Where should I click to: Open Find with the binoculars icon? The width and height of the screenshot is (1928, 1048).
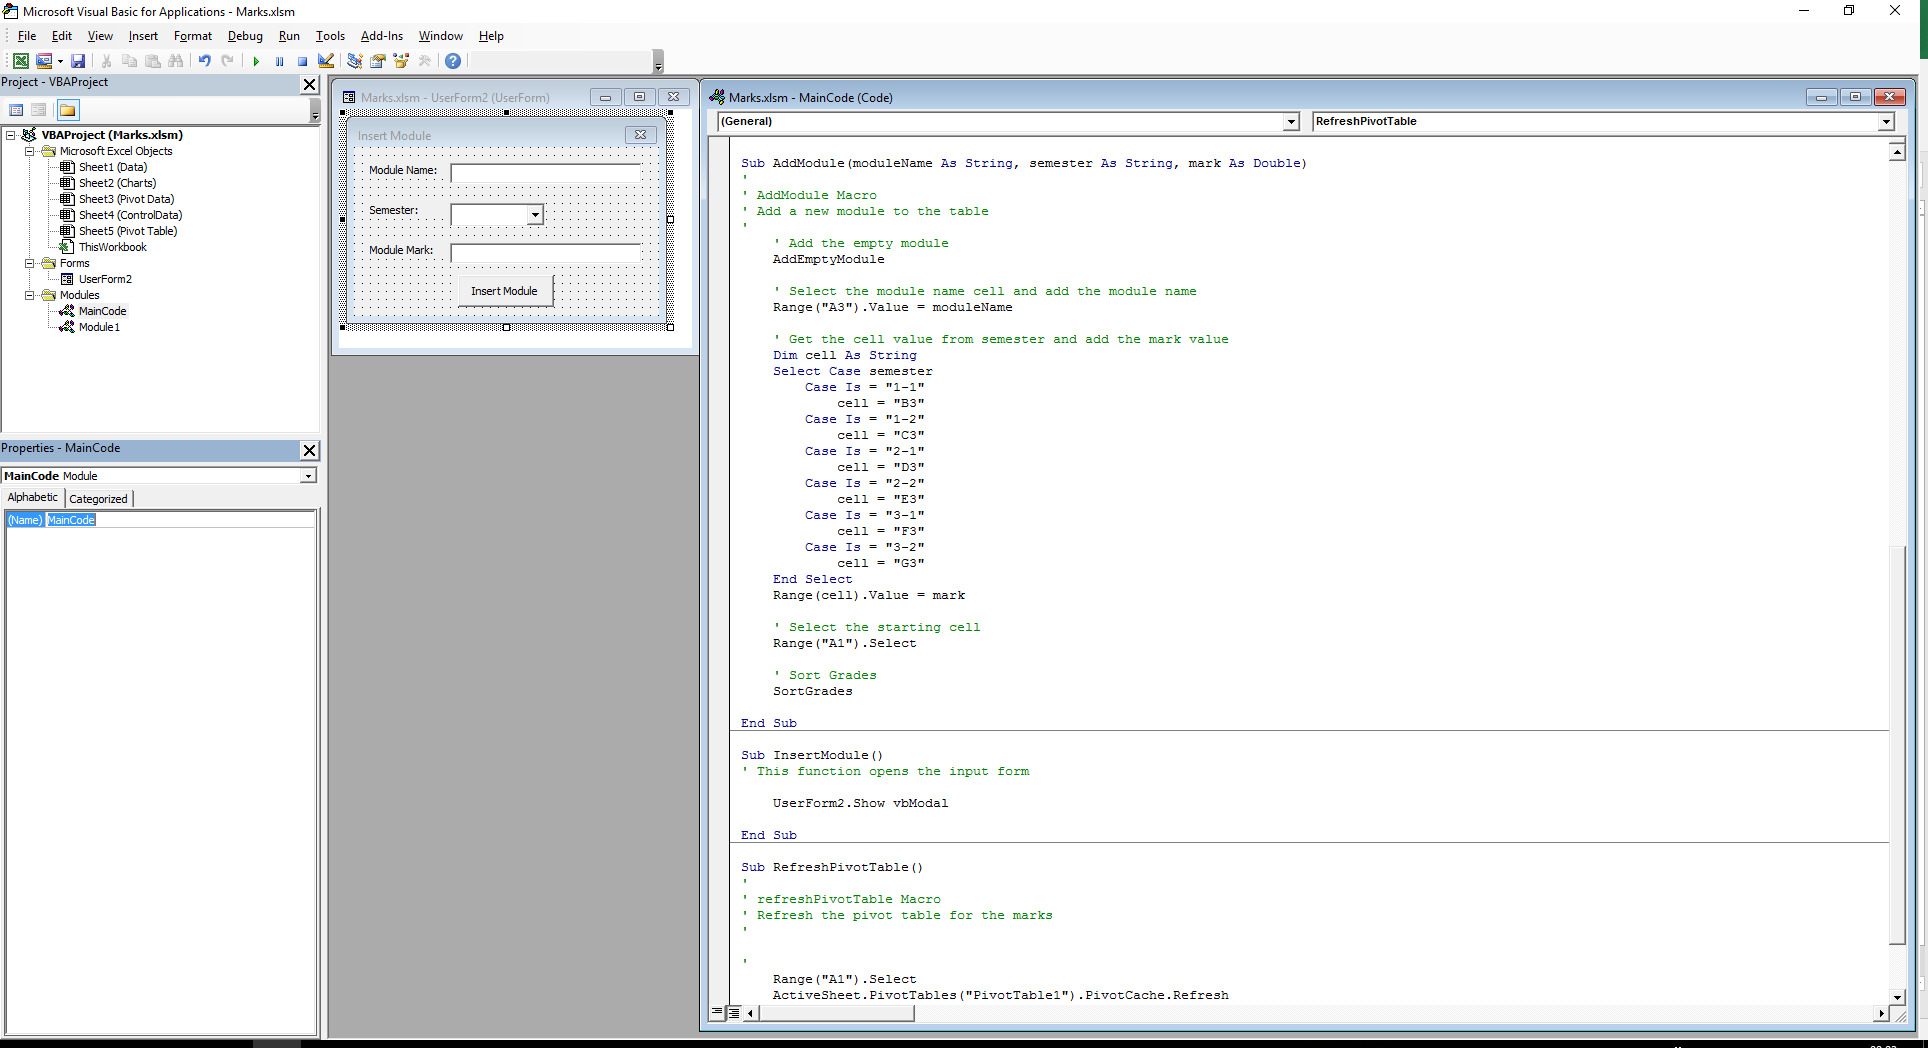[x=176, y=61]
